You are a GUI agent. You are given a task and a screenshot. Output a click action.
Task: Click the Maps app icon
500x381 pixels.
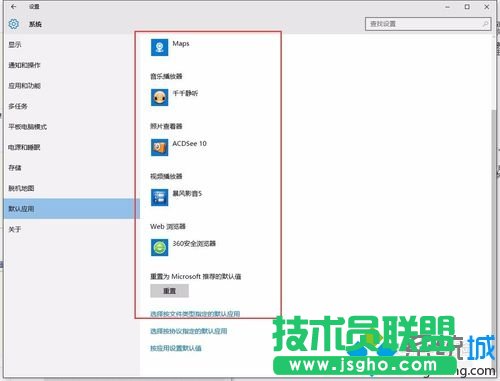pos(159,47)
